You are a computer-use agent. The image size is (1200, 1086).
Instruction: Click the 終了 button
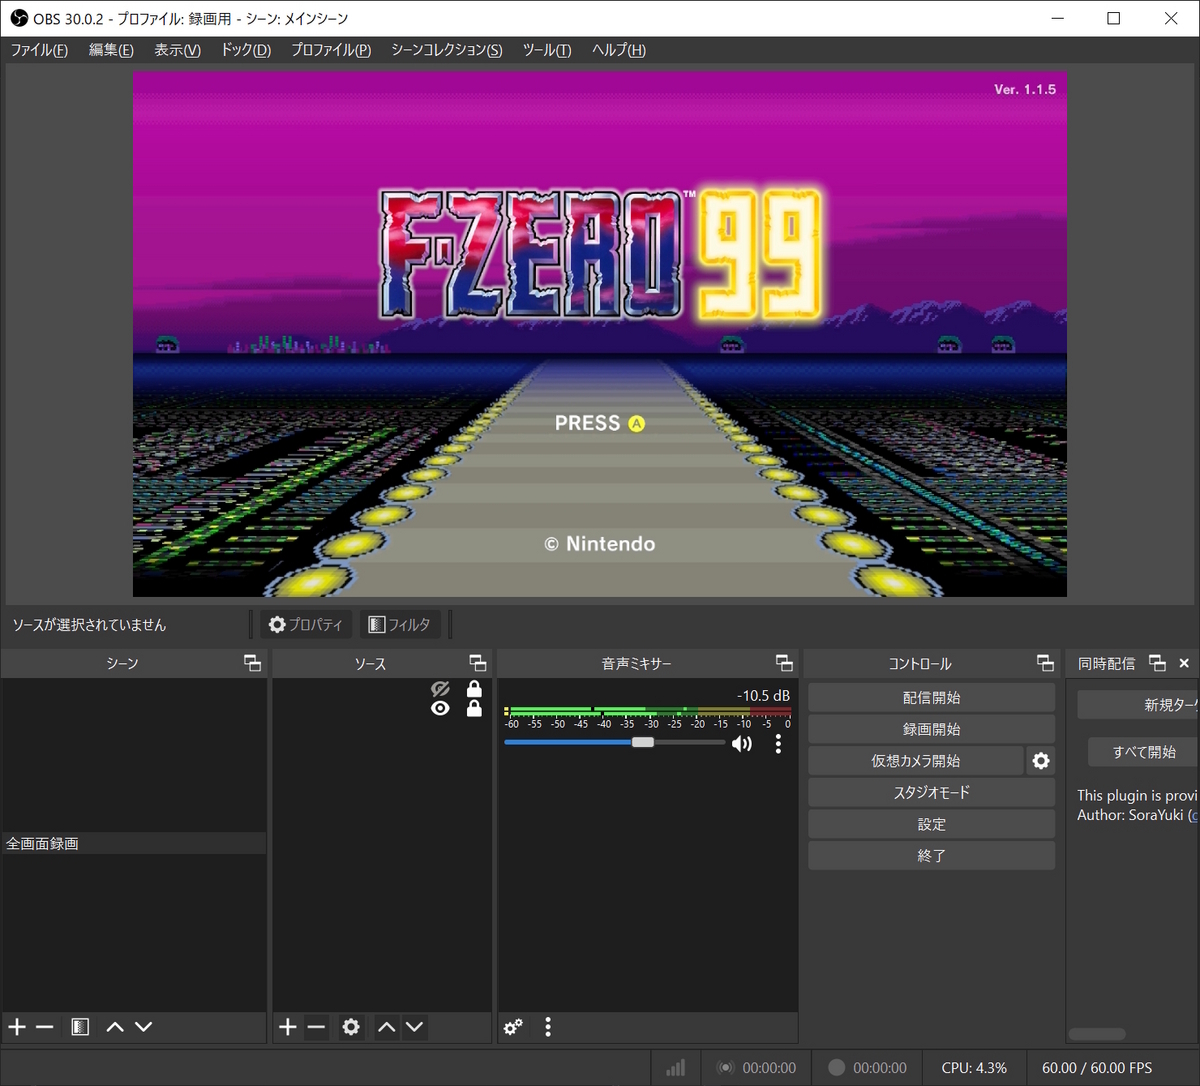(931, 856)
